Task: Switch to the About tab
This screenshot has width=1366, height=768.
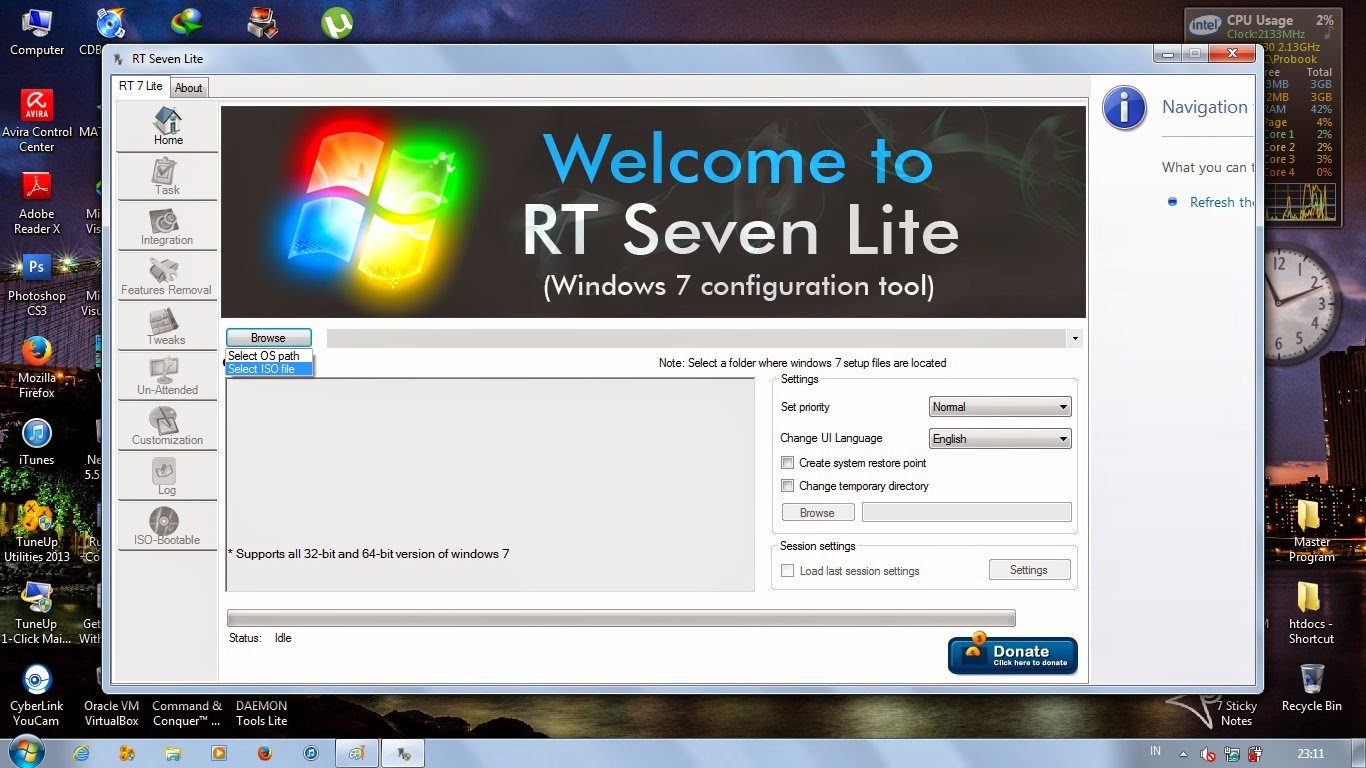Action: pos(188,88)
